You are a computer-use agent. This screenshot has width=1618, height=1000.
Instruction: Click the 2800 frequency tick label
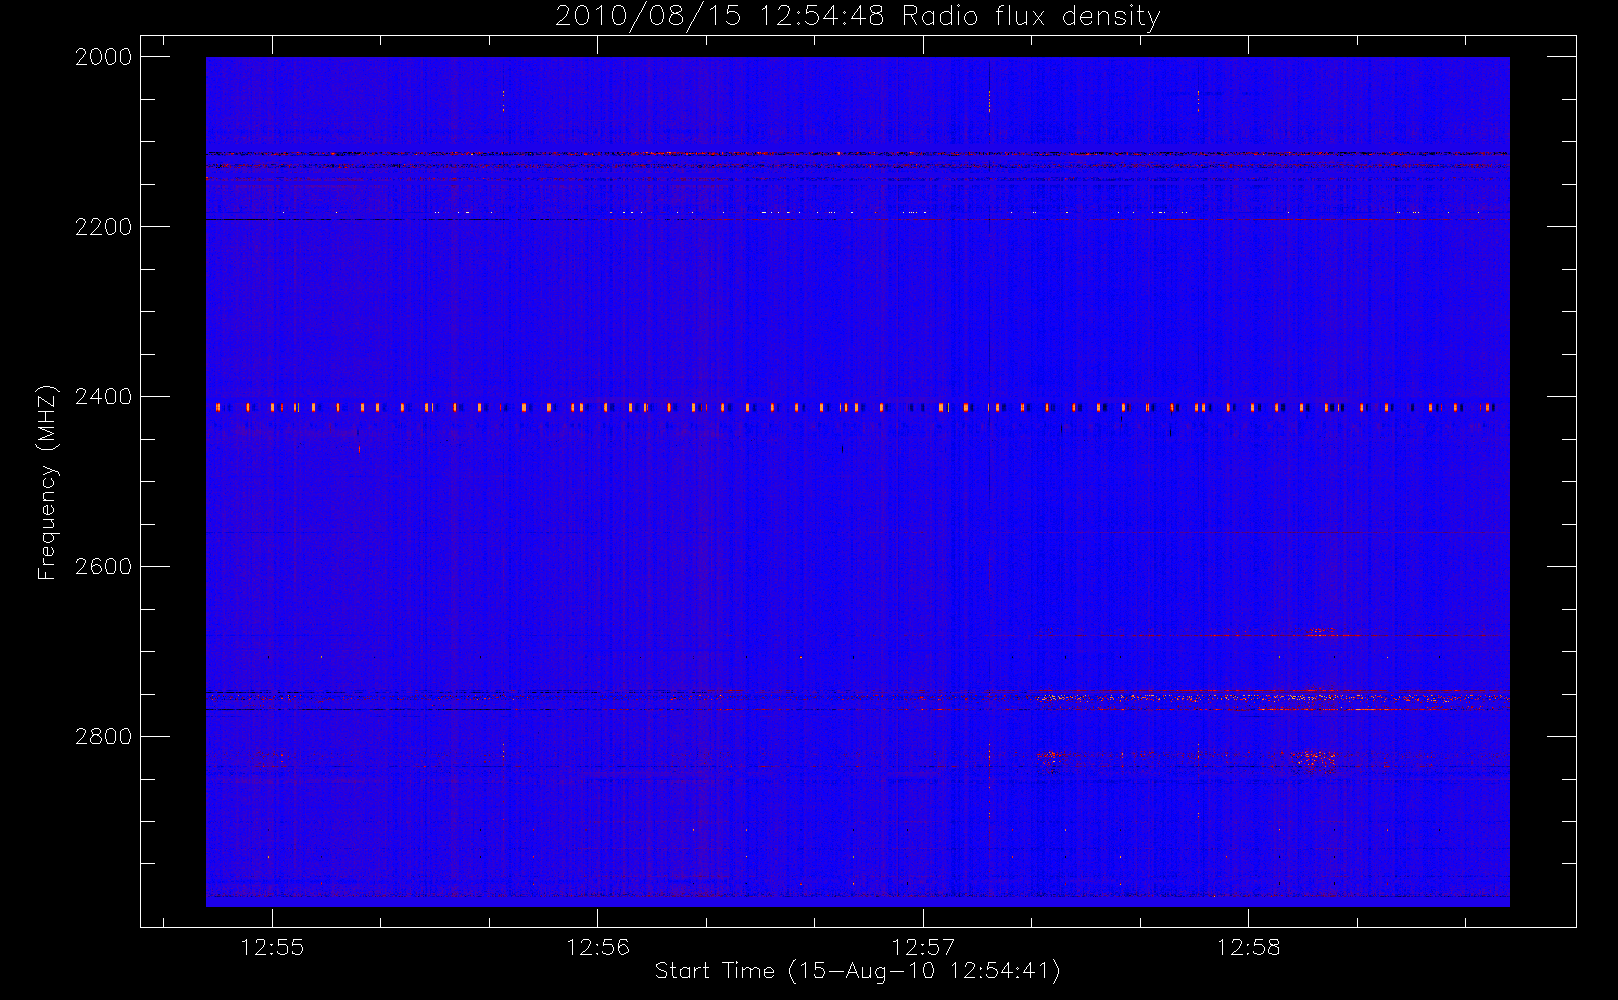(104, 737)
